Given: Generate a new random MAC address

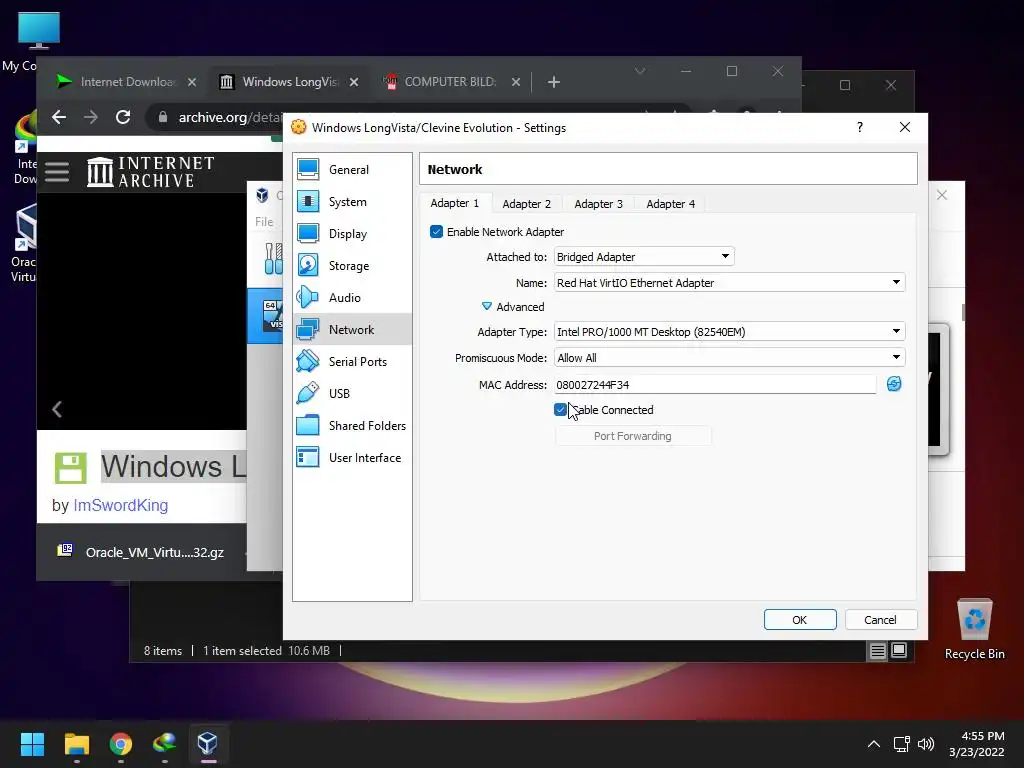Looking at the screenshot, I should [x=894, y=384].
